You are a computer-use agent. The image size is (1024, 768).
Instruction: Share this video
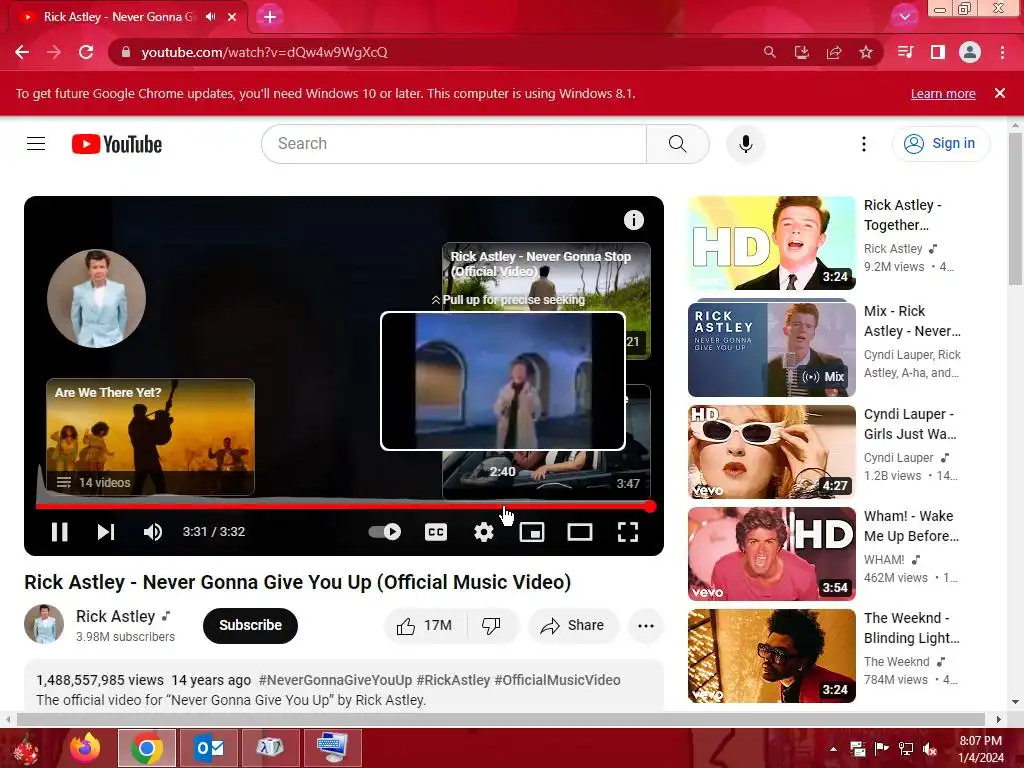point(572,626)
